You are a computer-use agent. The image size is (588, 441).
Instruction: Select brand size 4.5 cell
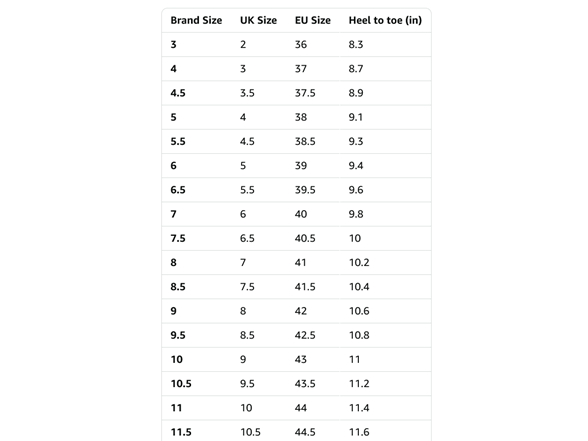point(178,93)
